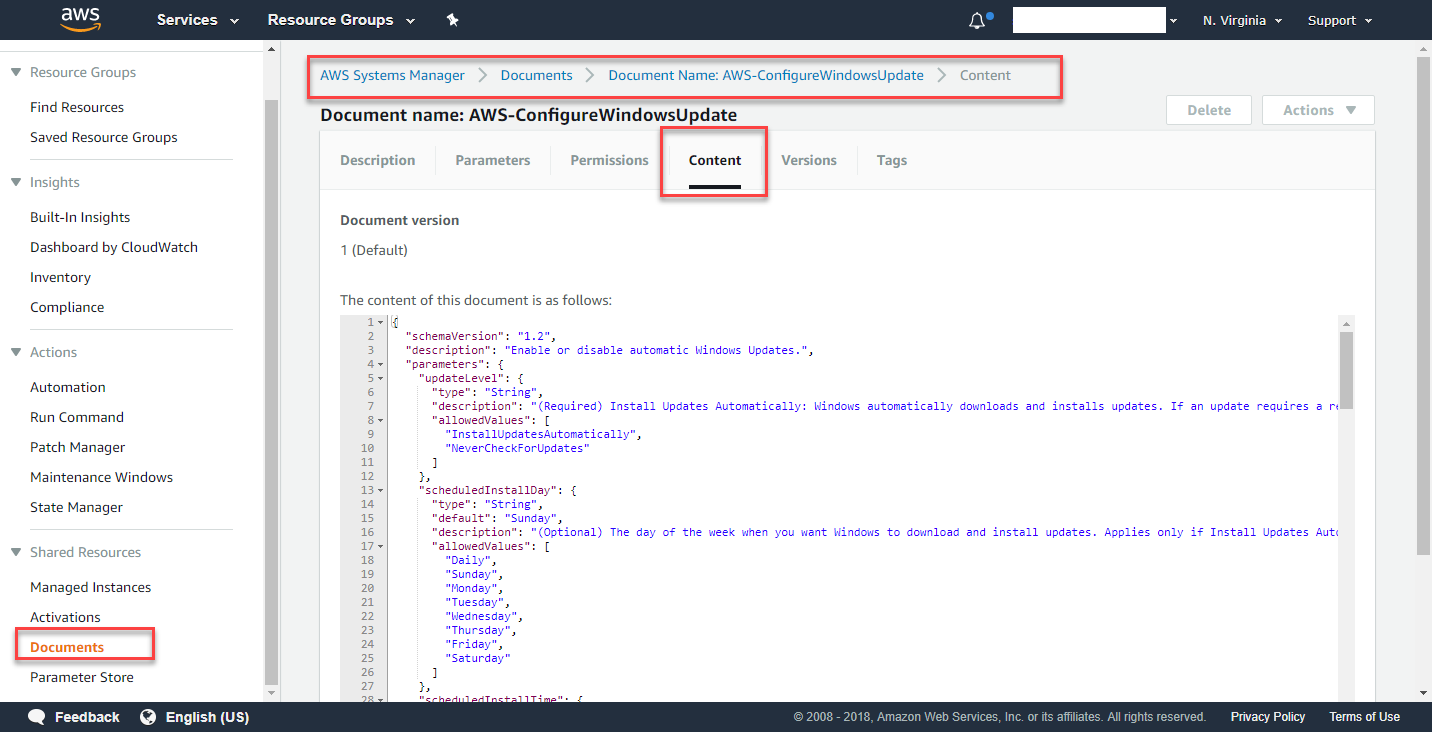
Task: Open the N. Virginia region dropdown
Action: [1242, 20]
